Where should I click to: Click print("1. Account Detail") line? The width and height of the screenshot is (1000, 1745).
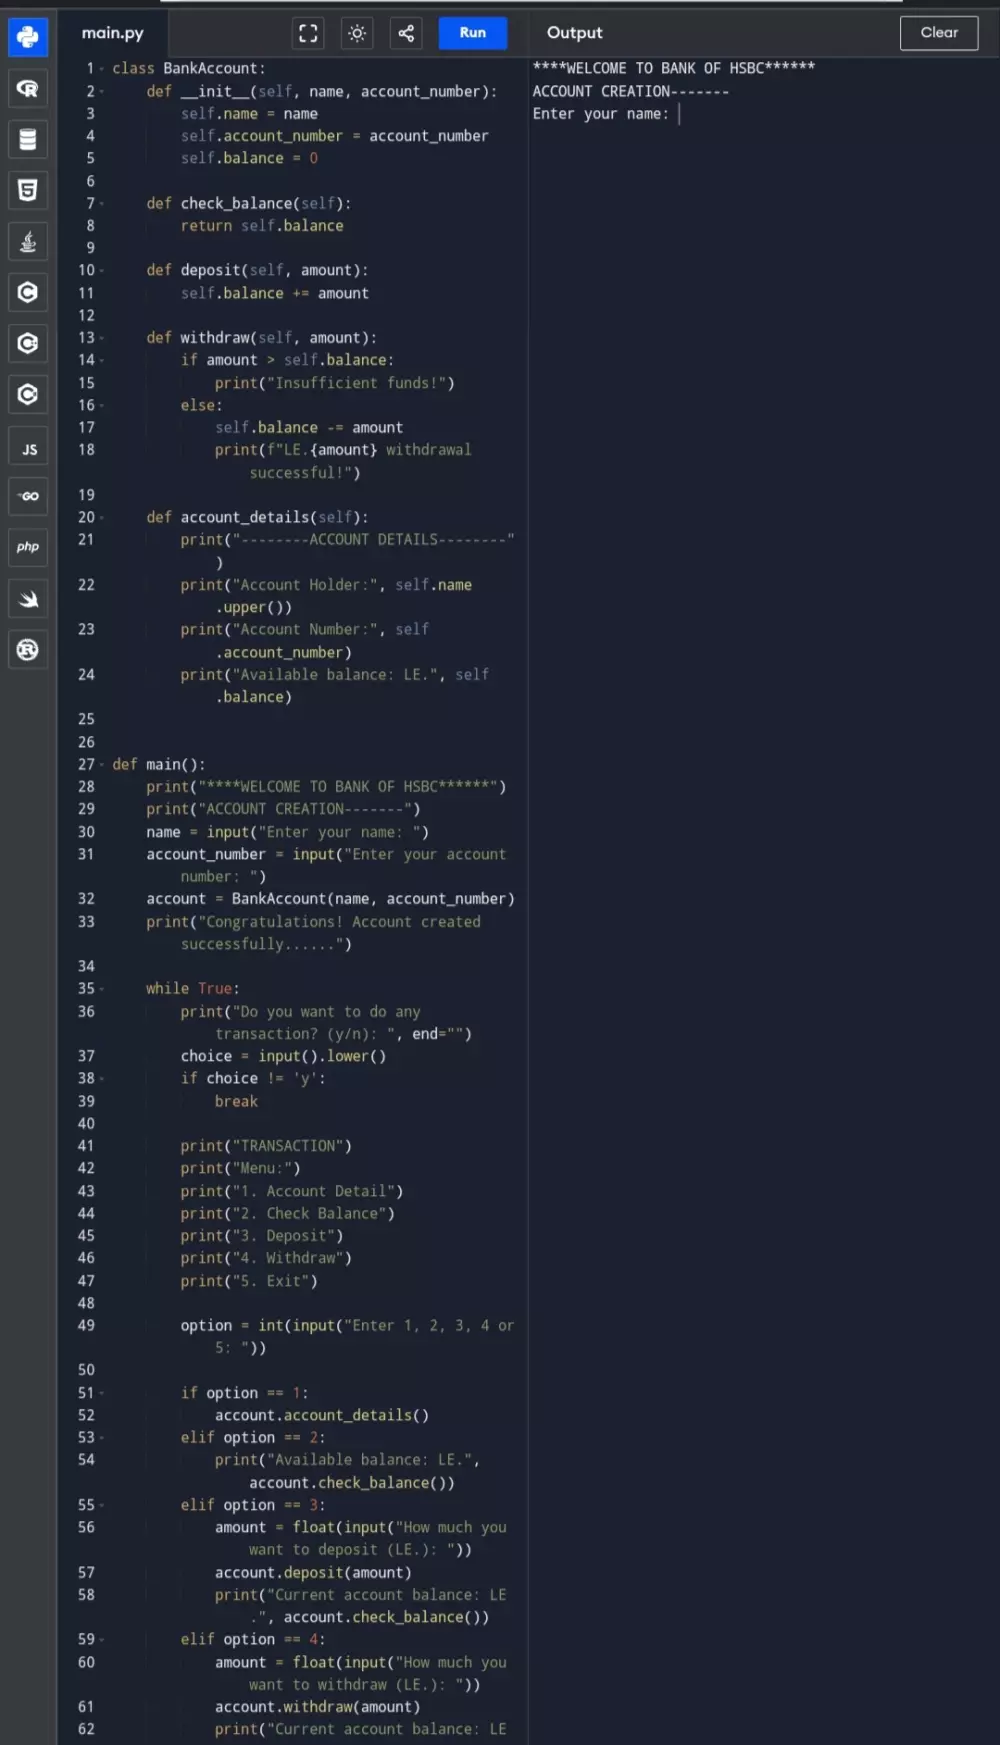pyautogui.click(x=292, y=1191)
